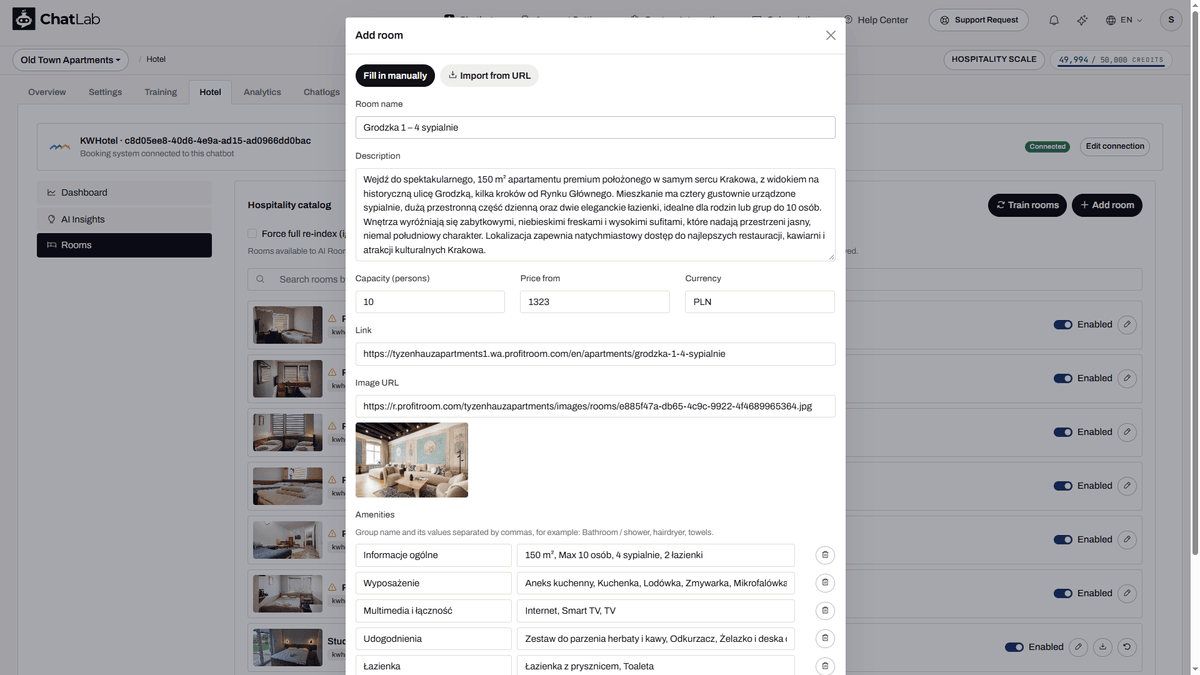Delete the Wyposażenie amenity row

pyautogui.click(x=825, y=583)
